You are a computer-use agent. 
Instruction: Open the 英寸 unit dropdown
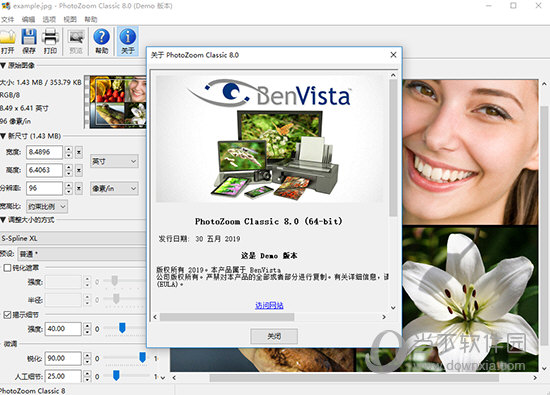point(114,161)
